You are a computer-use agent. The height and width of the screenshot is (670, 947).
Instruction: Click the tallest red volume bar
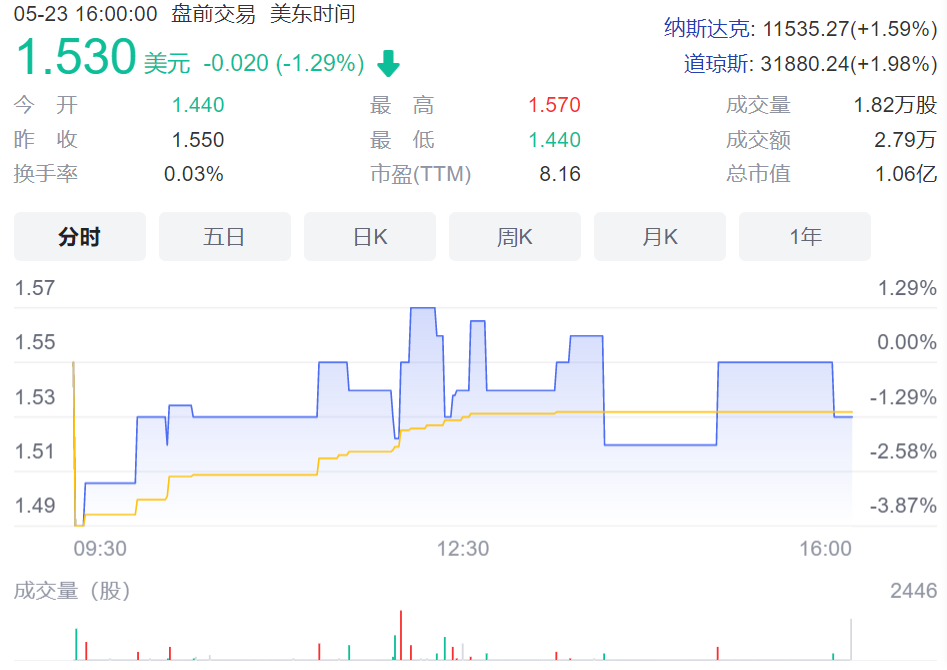[400, 635]
